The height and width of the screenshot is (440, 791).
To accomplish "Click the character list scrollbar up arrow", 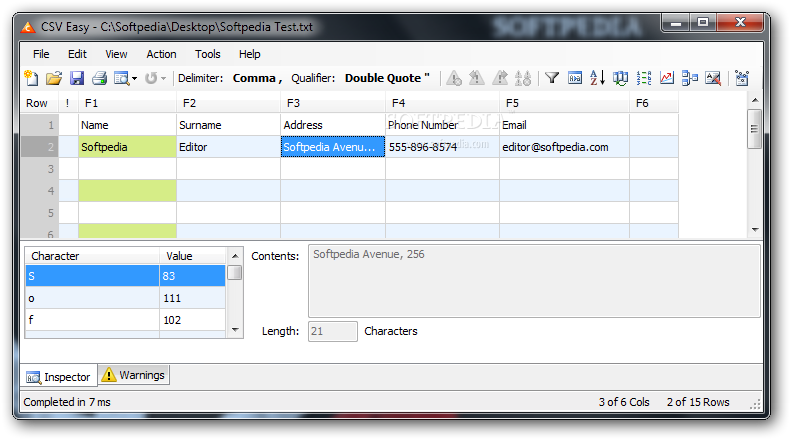I will point(235,256).
